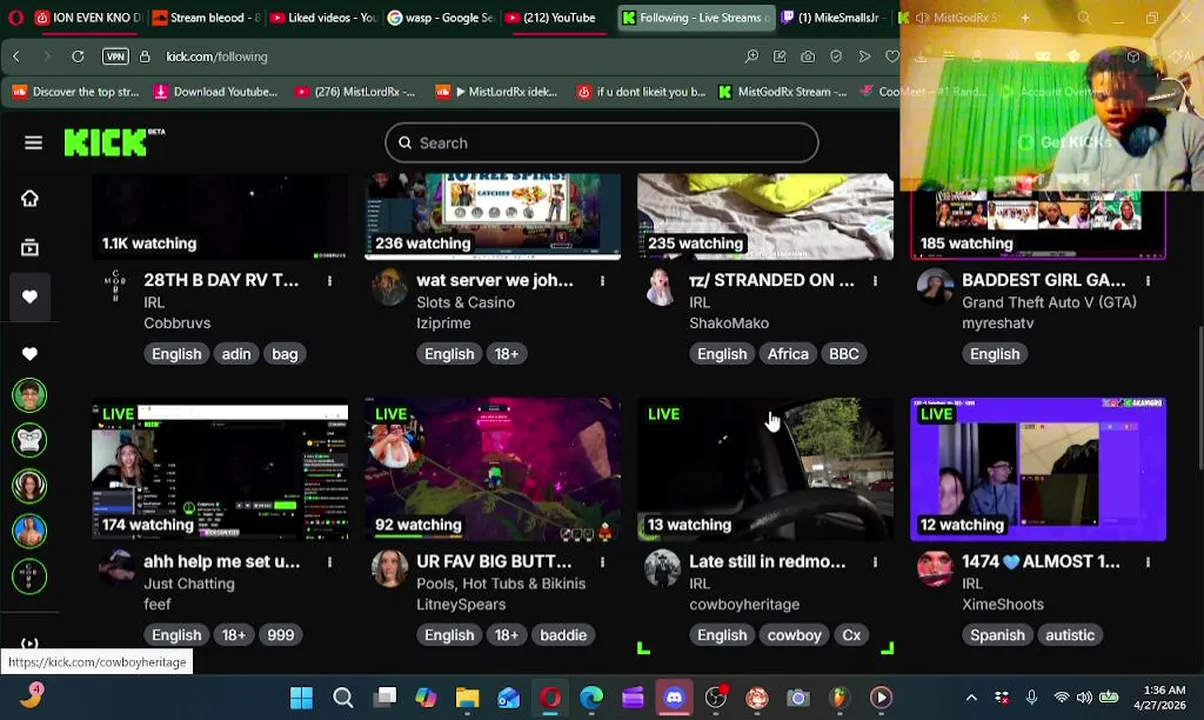Open options for UR FAV BIG BUTT stream
This screenshot has width=1204, height=720.
click(x=602, y=562)
